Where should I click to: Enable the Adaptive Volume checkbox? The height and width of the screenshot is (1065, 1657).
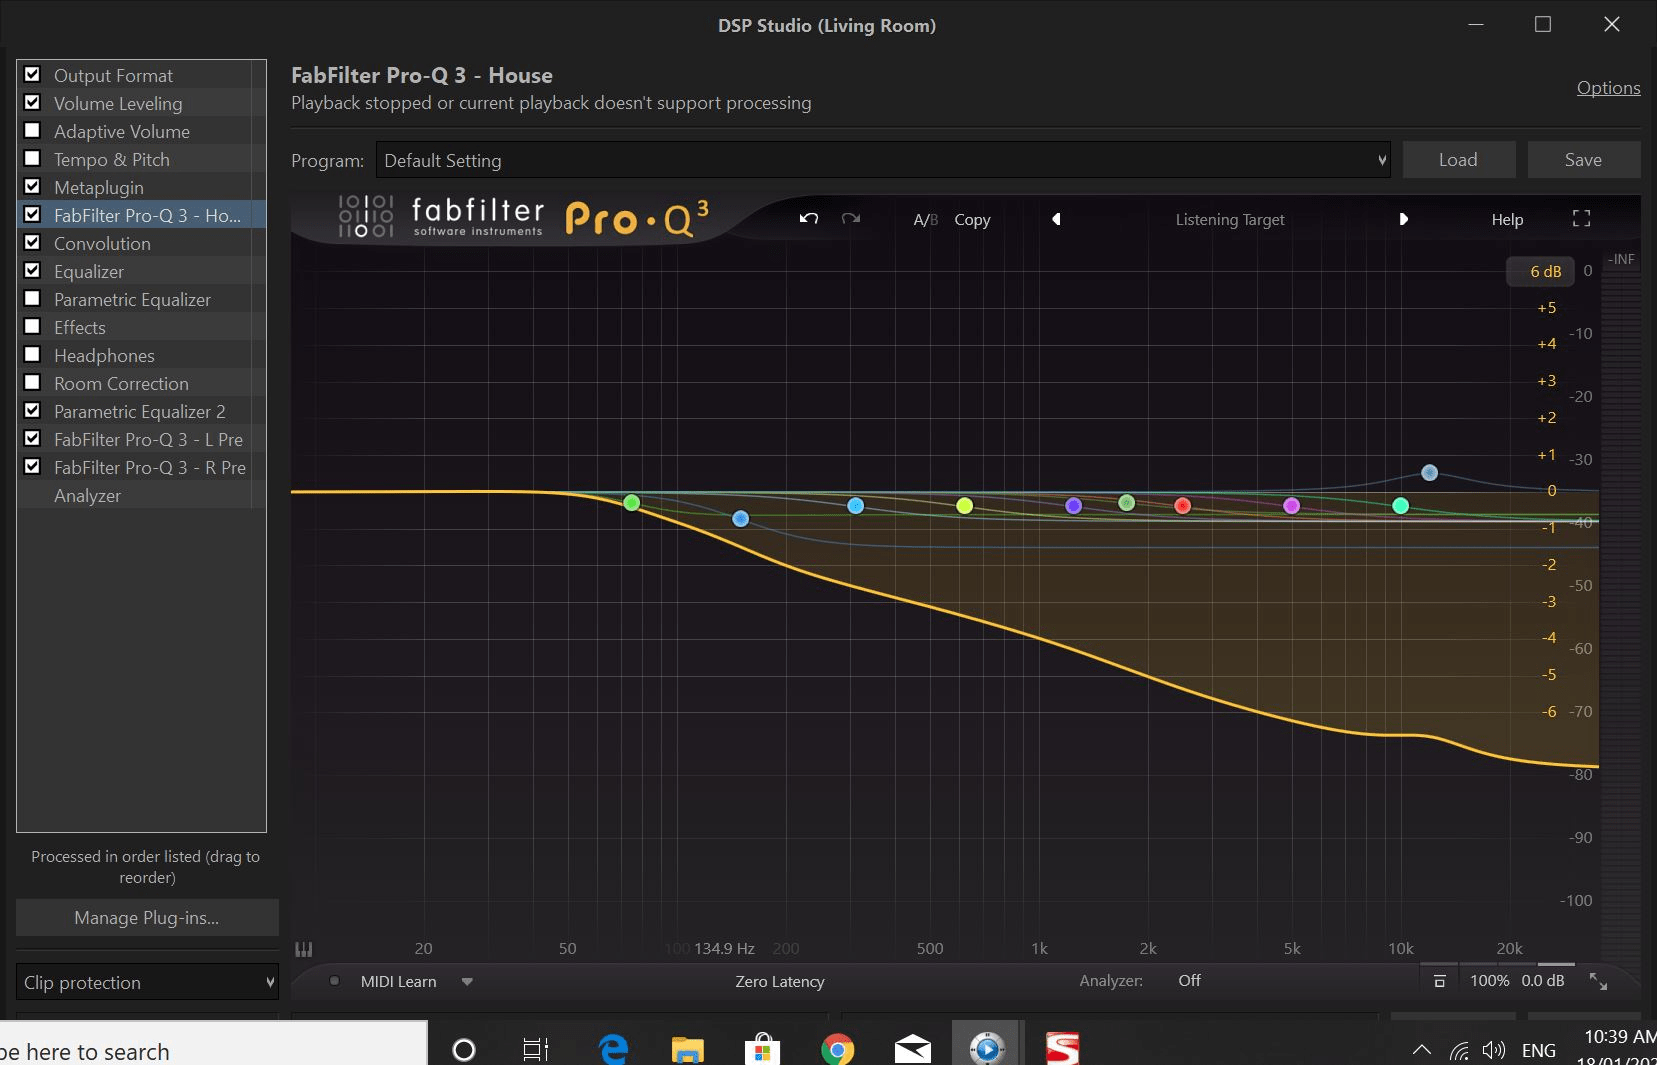coord(32,130)
